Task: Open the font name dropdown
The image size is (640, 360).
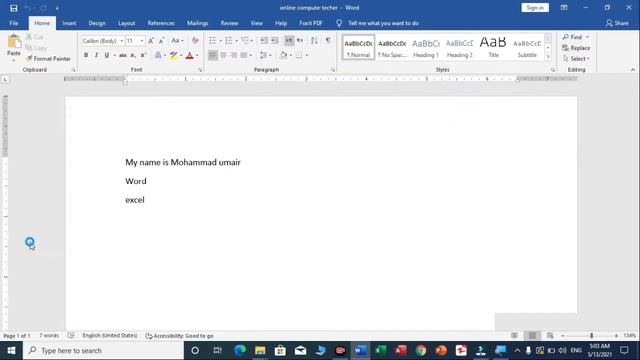Action: click(x=122, y=41)
